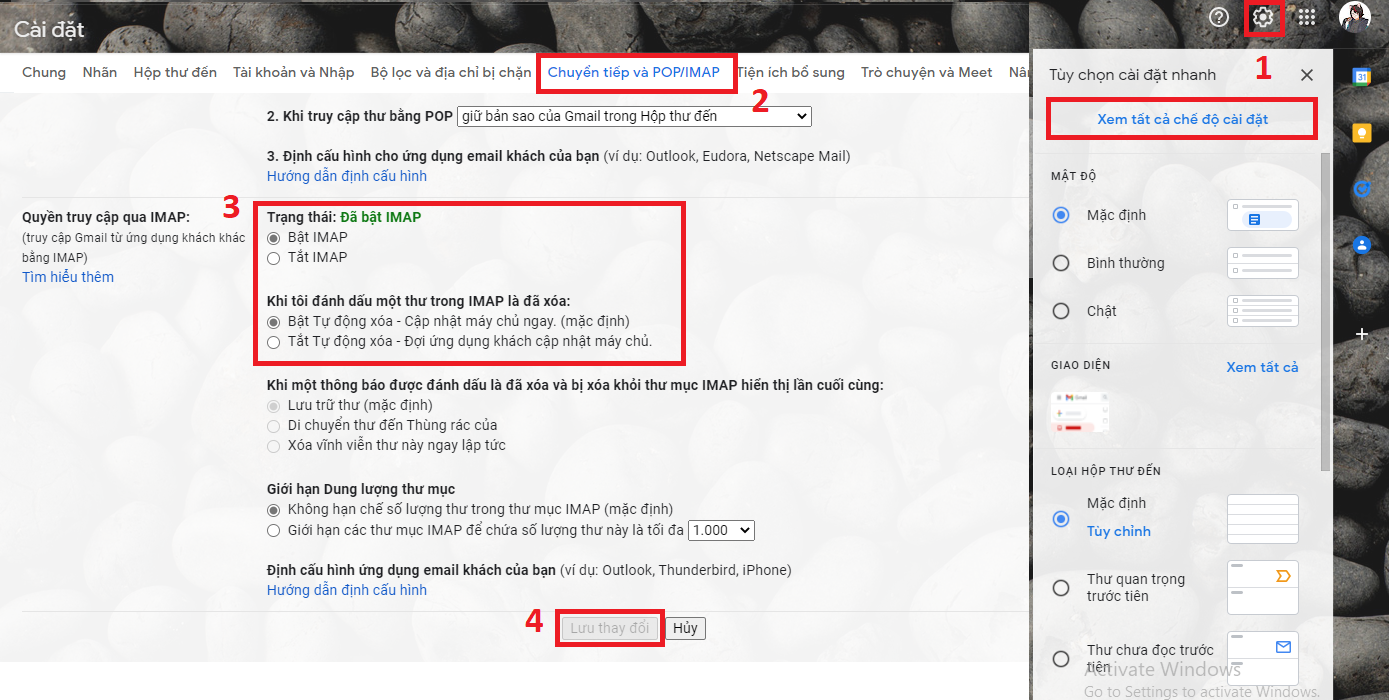This screenshot has height=700, width=1390.
Task: Open the Tài khoản và Nhập tab
Action: 294,72
